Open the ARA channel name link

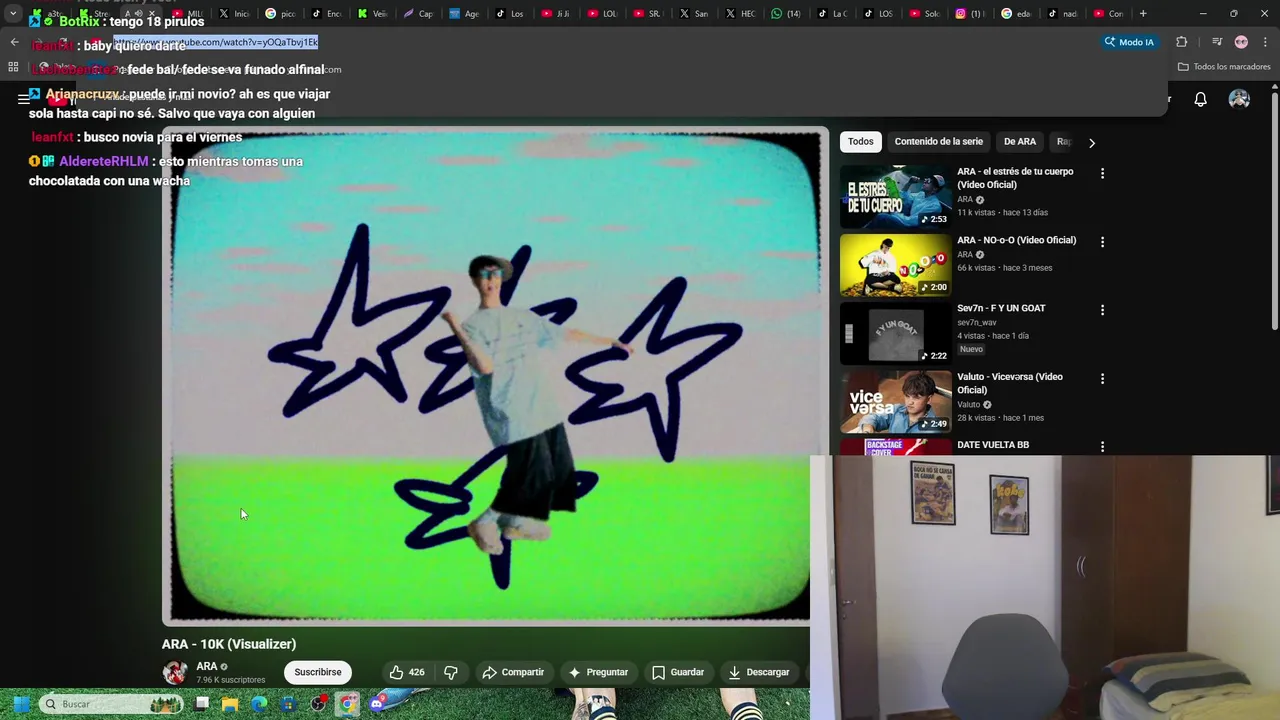(207, 666)
